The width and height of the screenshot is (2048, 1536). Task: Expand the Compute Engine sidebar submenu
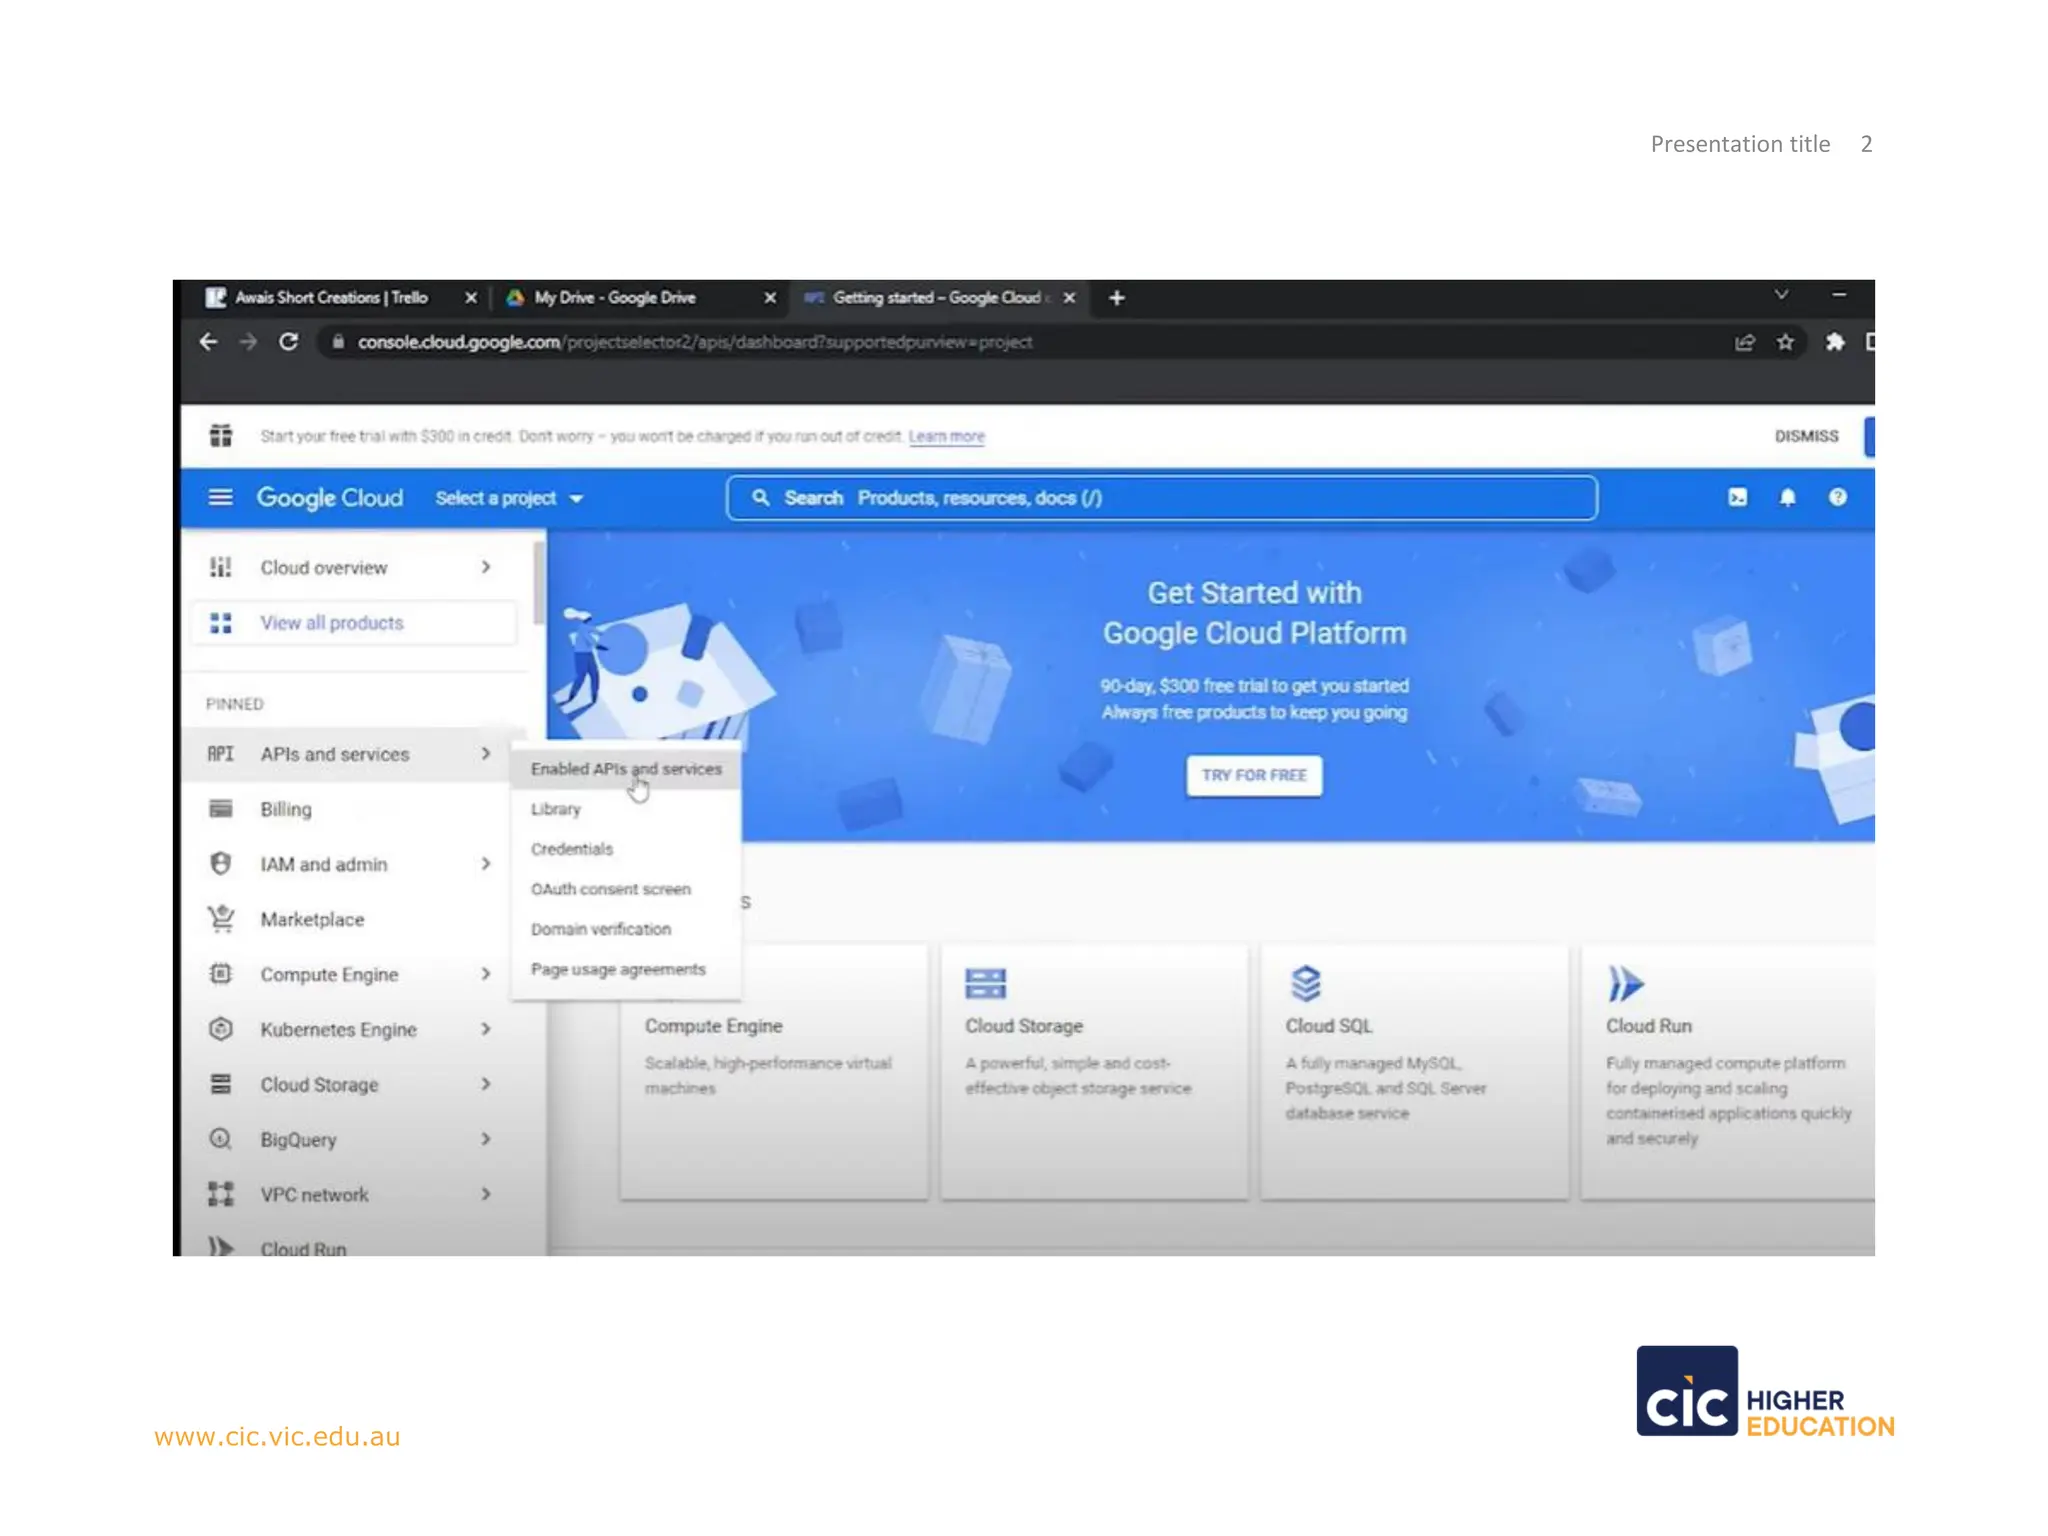tap(486, 974)
